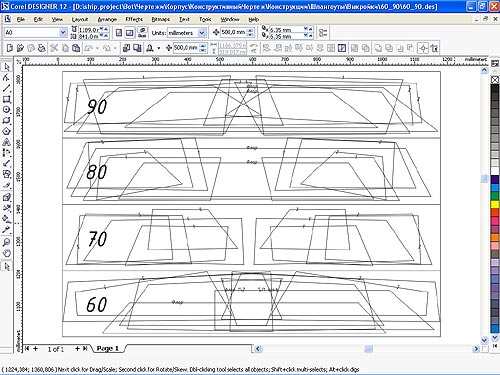This screenshot has height=375, width=500.
Task: Click the Paste clipboard icon
Action: point(76,48)
